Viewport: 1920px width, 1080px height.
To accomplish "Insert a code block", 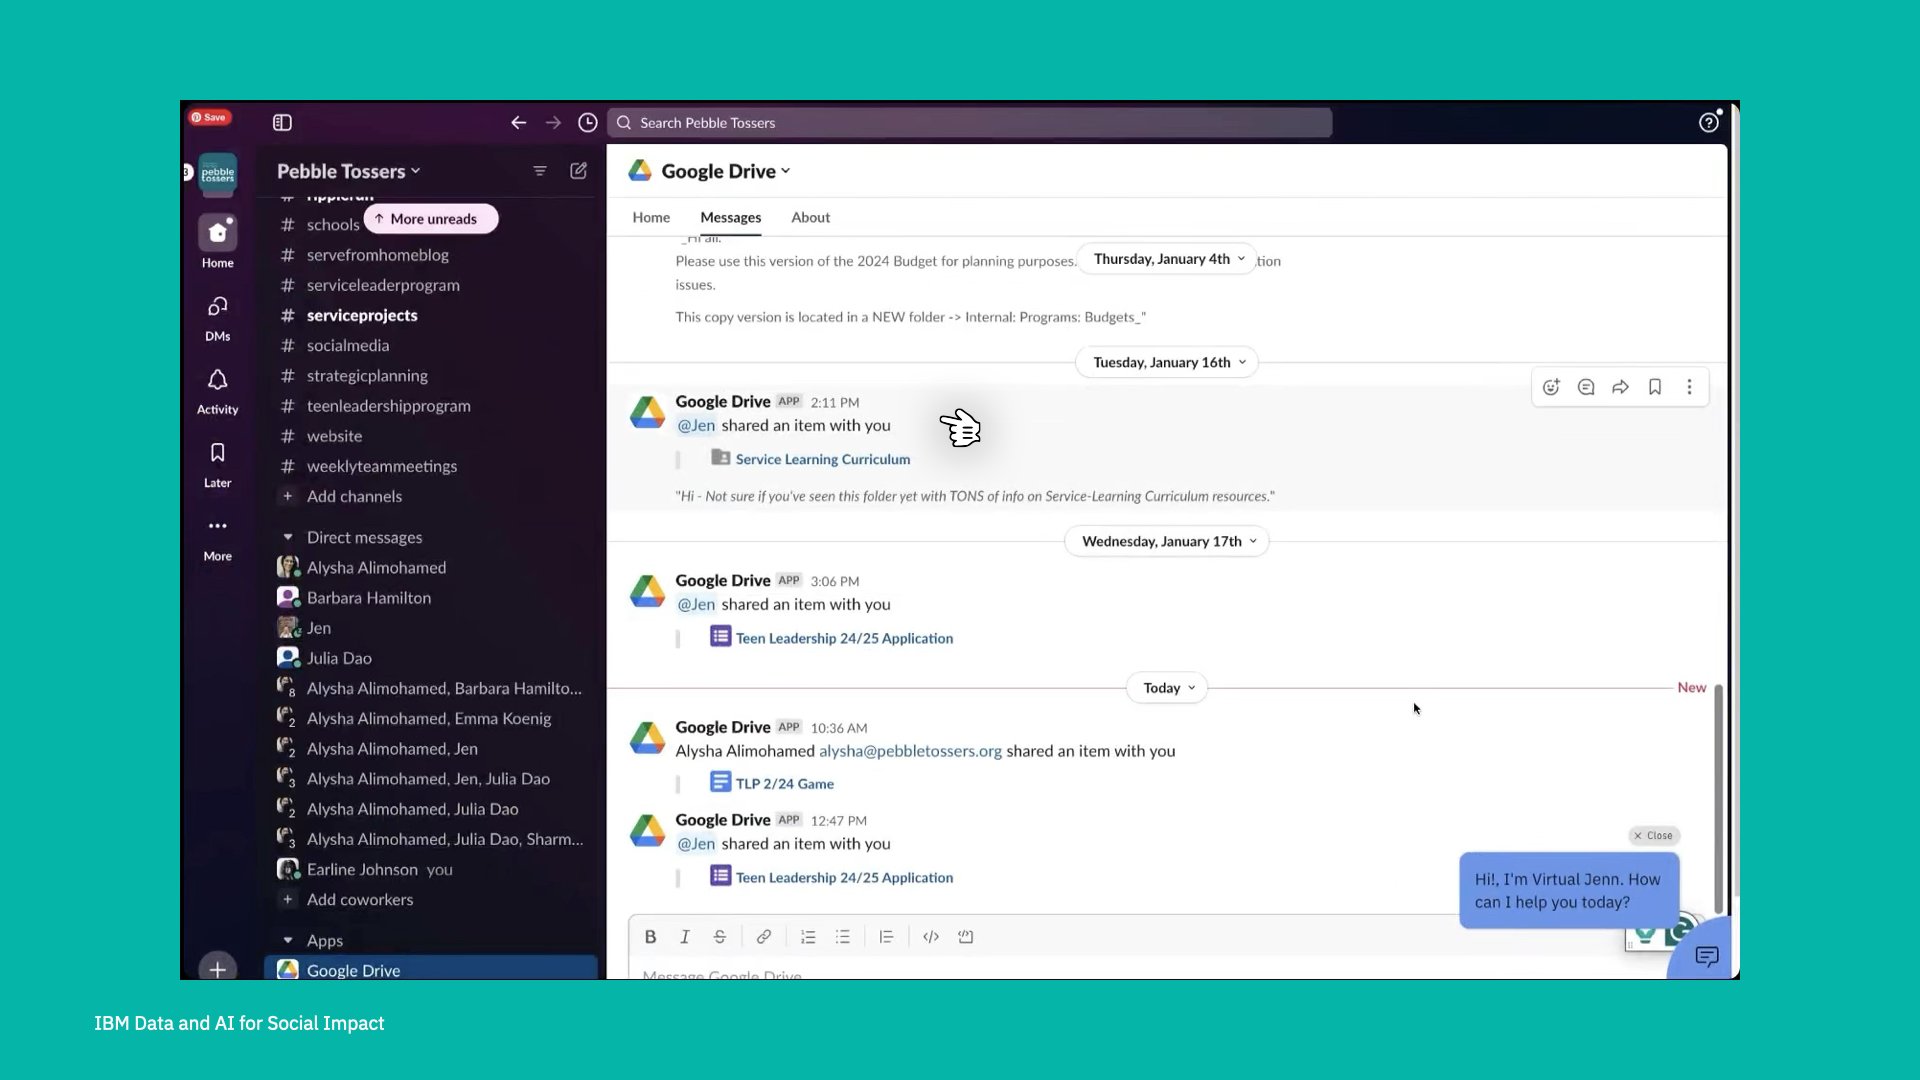I will coord(966,937).
